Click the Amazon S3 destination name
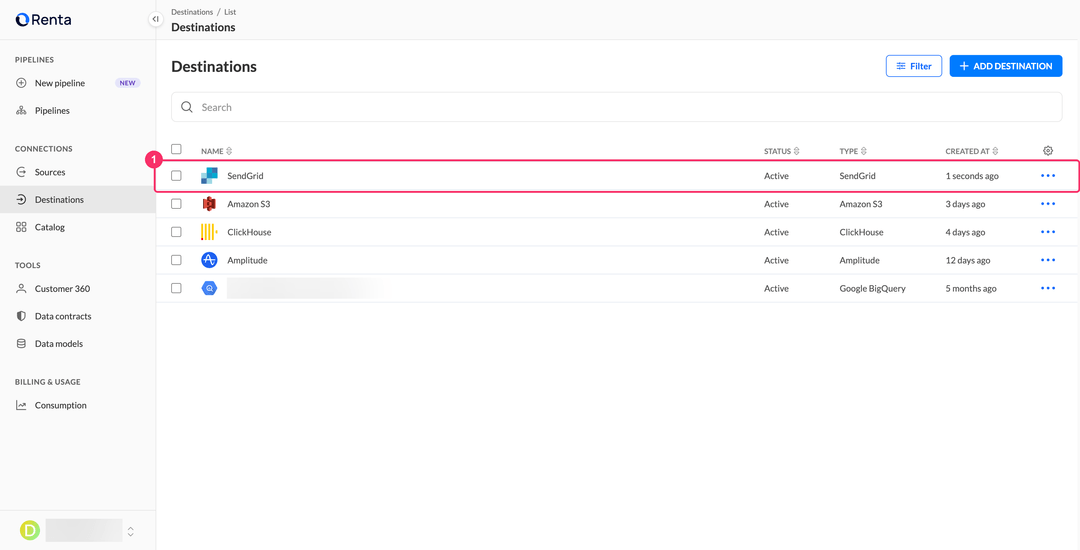1080x550 pixels. pos(249,204)
